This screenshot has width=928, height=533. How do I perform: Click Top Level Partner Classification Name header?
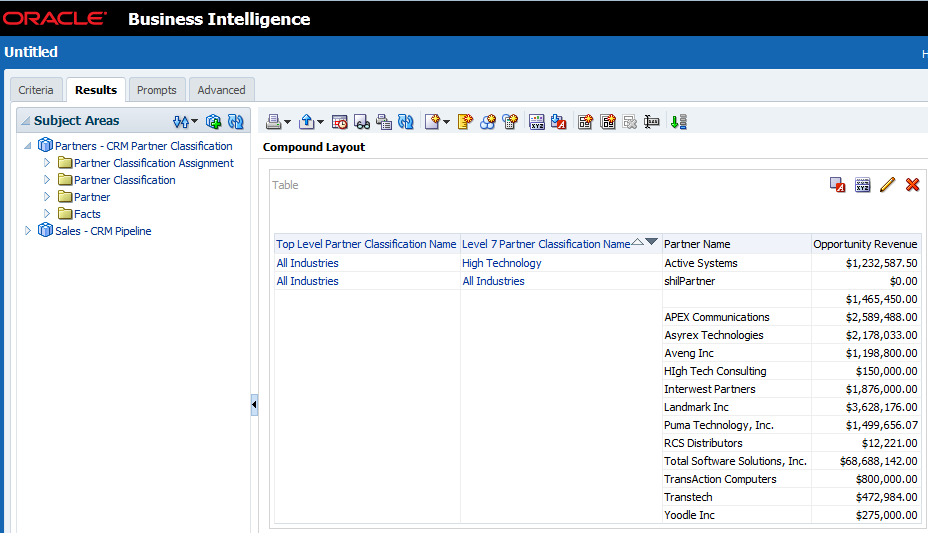pyautogui.click(x=366, y=244)
